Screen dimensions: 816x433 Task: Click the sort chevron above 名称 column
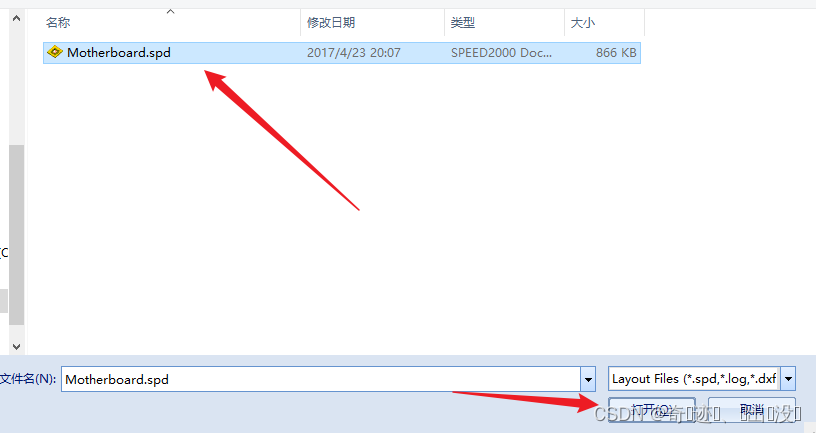170,11
